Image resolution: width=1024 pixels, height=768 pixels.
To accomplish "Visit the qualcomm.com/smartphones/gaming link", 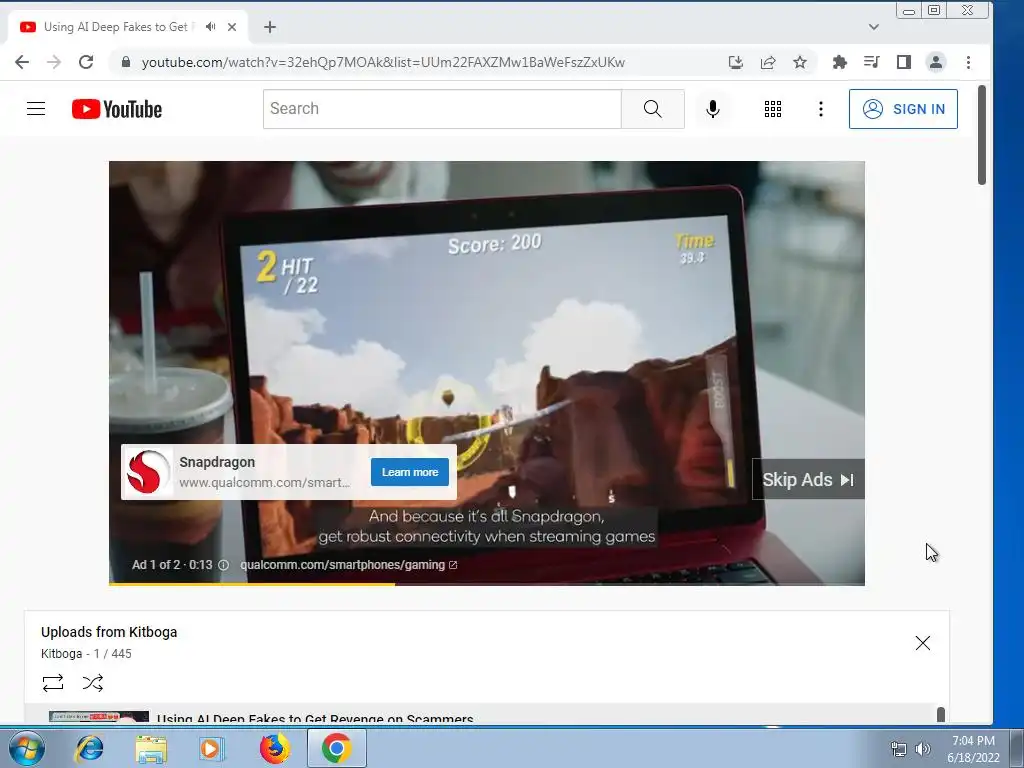I will pos(348,565).
